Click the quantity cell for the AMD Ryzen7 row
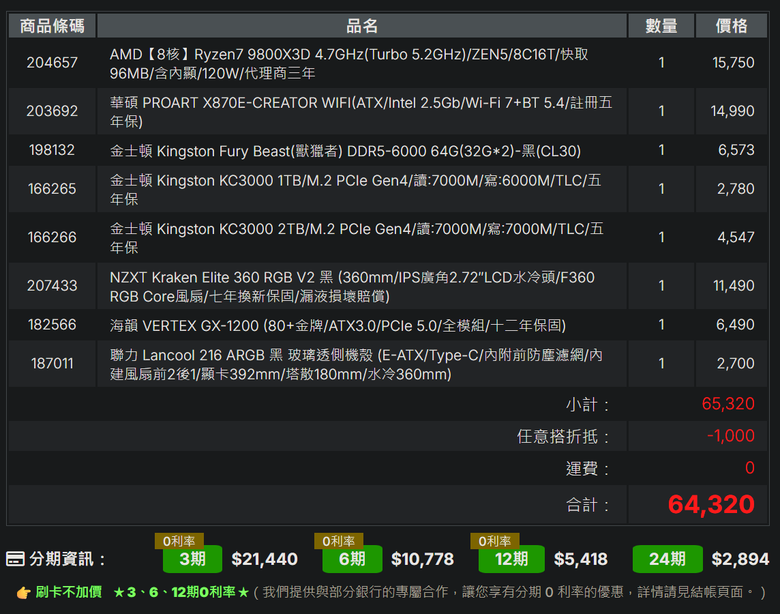Viewport: 780px width, 614px height. pyautogui.click(x=661, y=63)
